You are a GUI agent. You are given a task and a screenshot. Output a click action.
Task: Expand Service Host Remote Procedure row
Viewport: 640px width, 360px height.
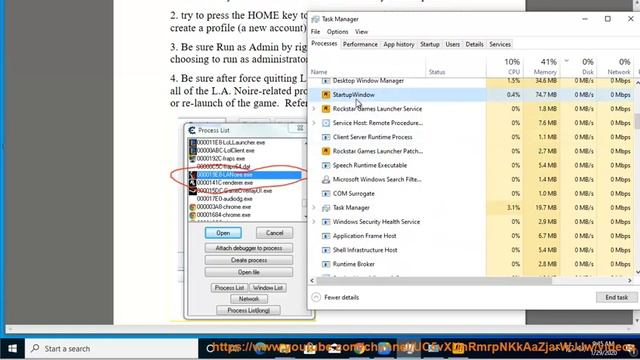(x=314, y=123)
